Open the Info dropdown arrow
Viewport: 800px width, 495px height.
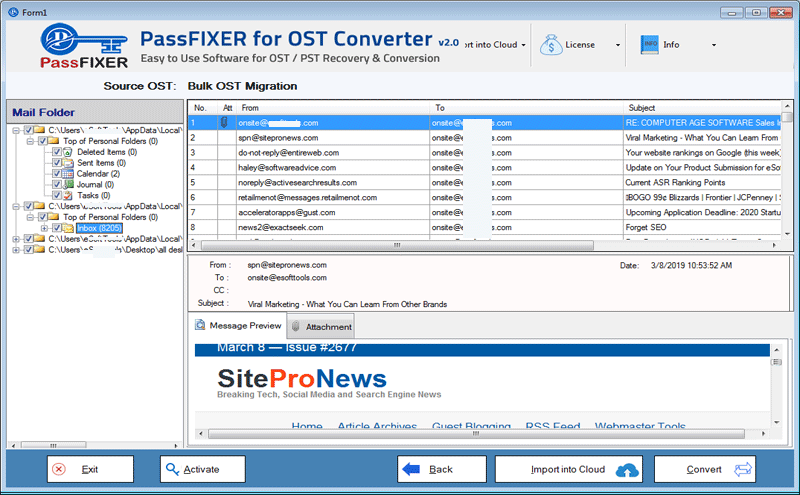point(714,45)
